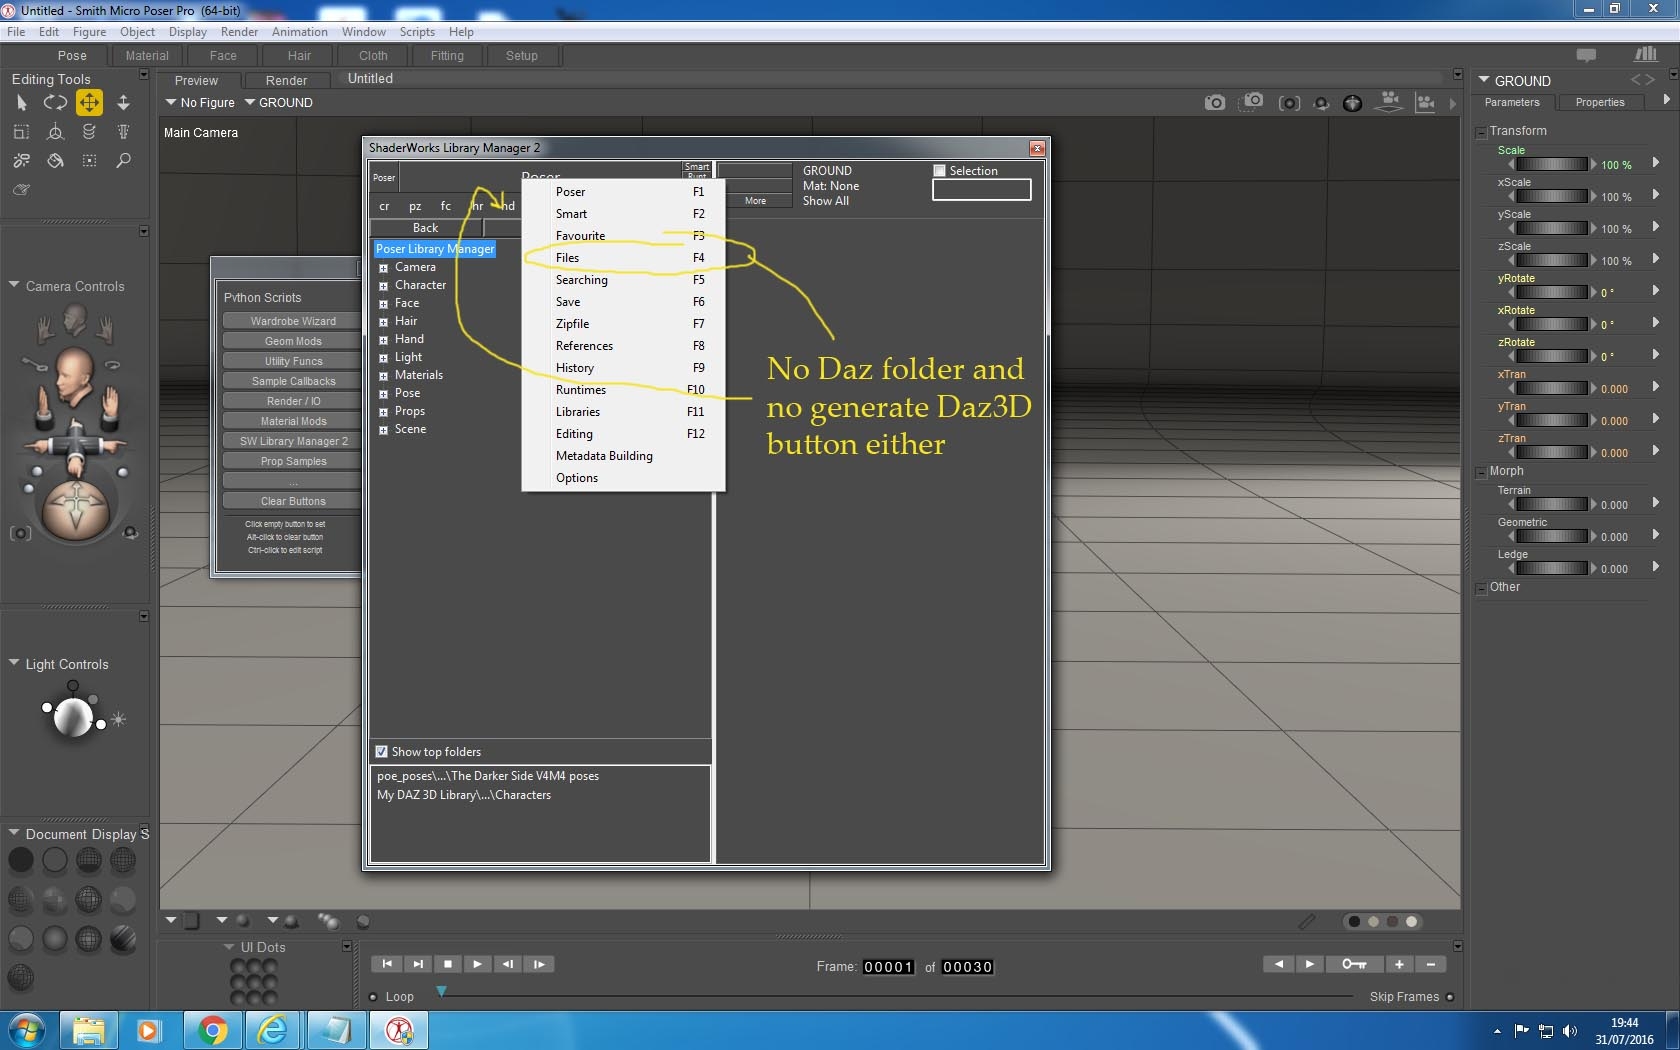Click the search field under Selection
The width and height of the screenshot is (1680, 1050).
point(981,190)
